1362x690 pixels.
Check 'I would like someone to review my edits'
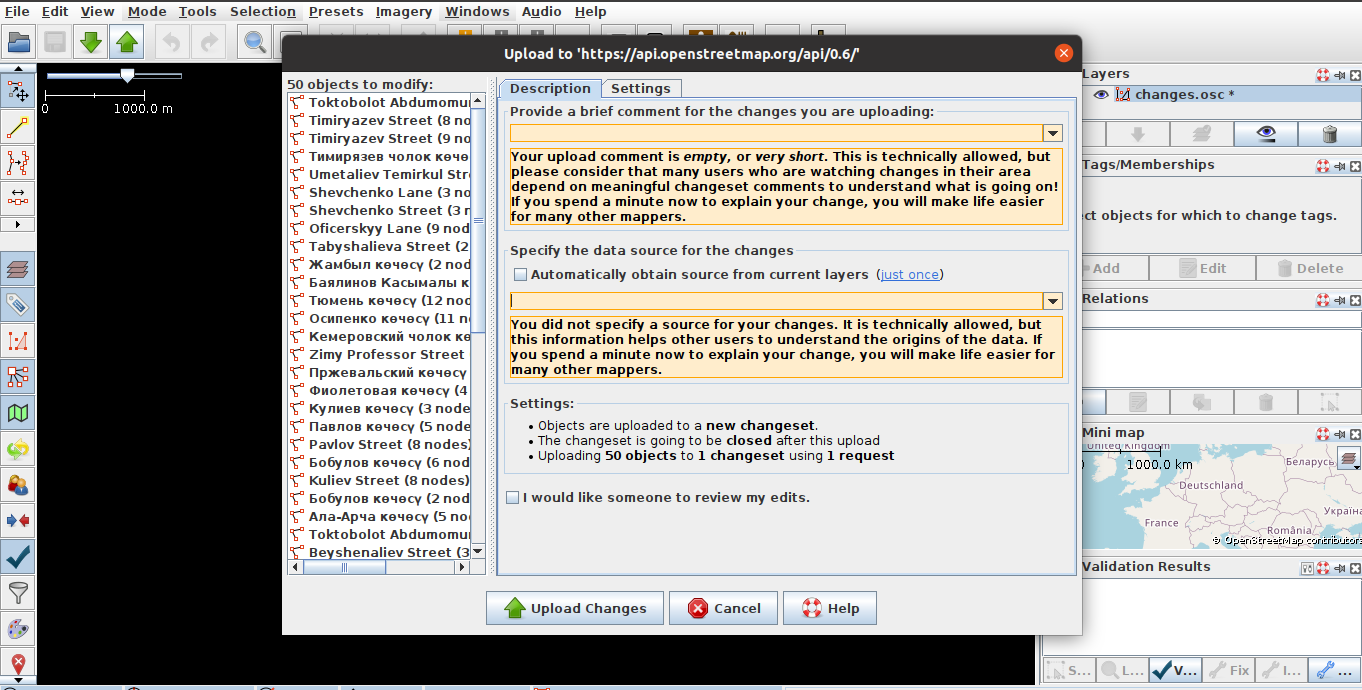(x=513, y=497)
